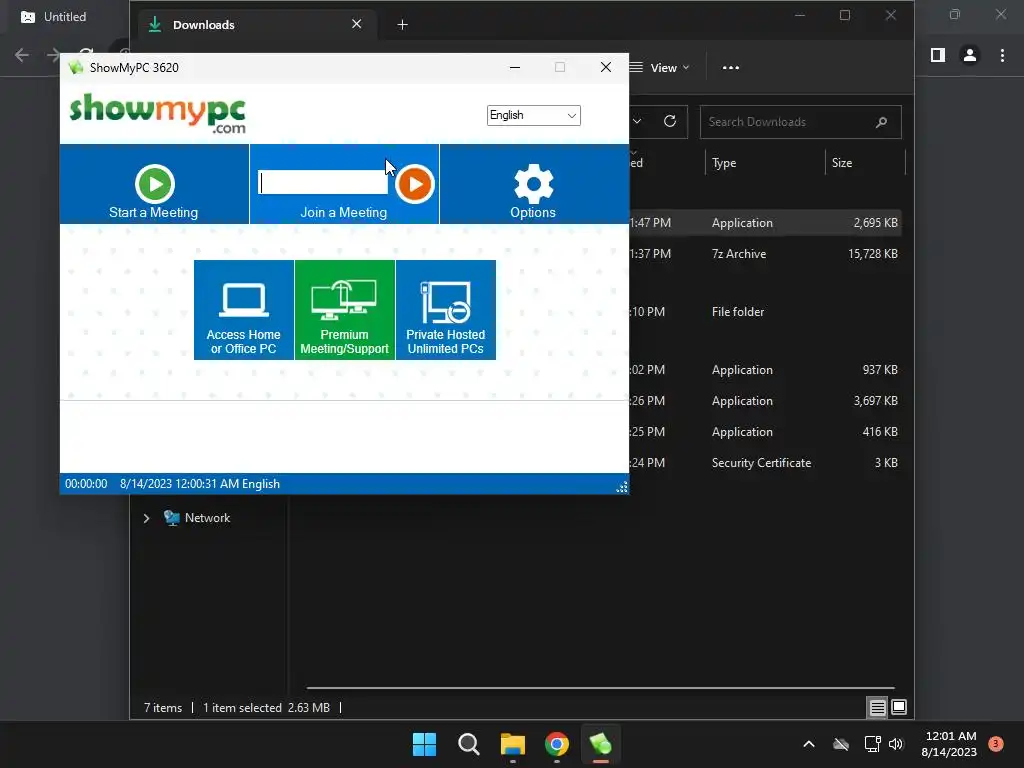Select the 937 KB Application row
This screenshot has height=768, width=1024.
pos(764,370)
